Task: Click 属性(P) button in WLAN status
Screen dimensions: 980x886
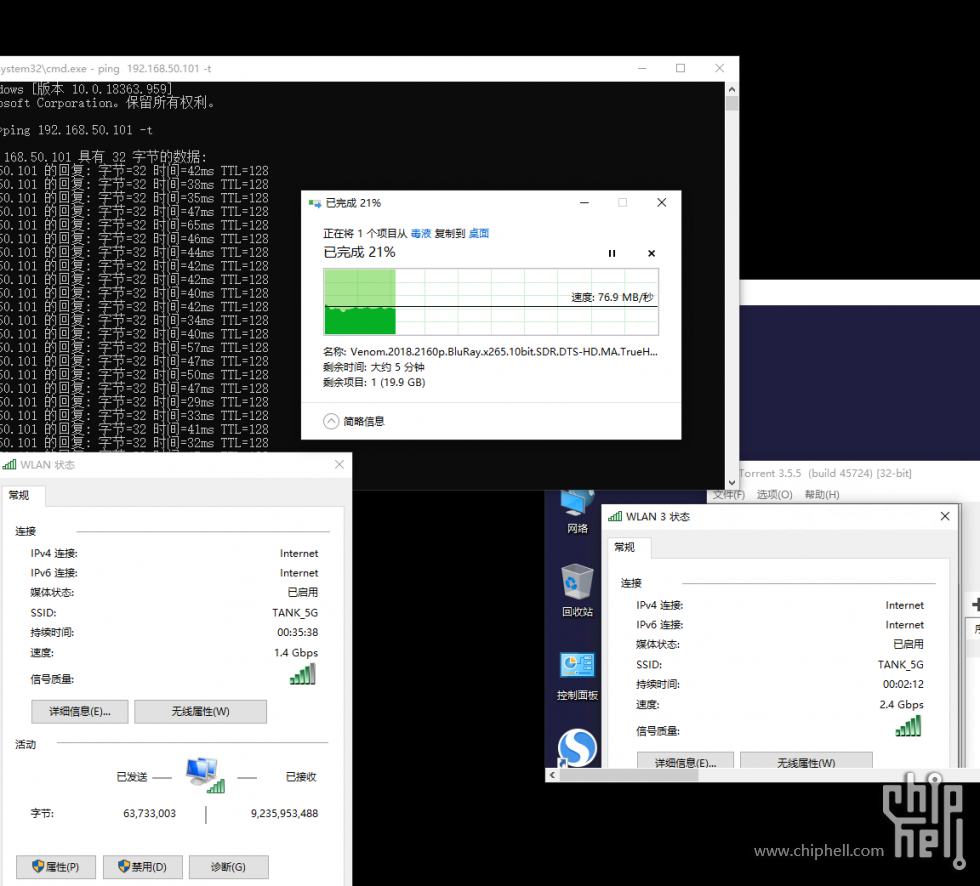Action: tap(56, 867)
